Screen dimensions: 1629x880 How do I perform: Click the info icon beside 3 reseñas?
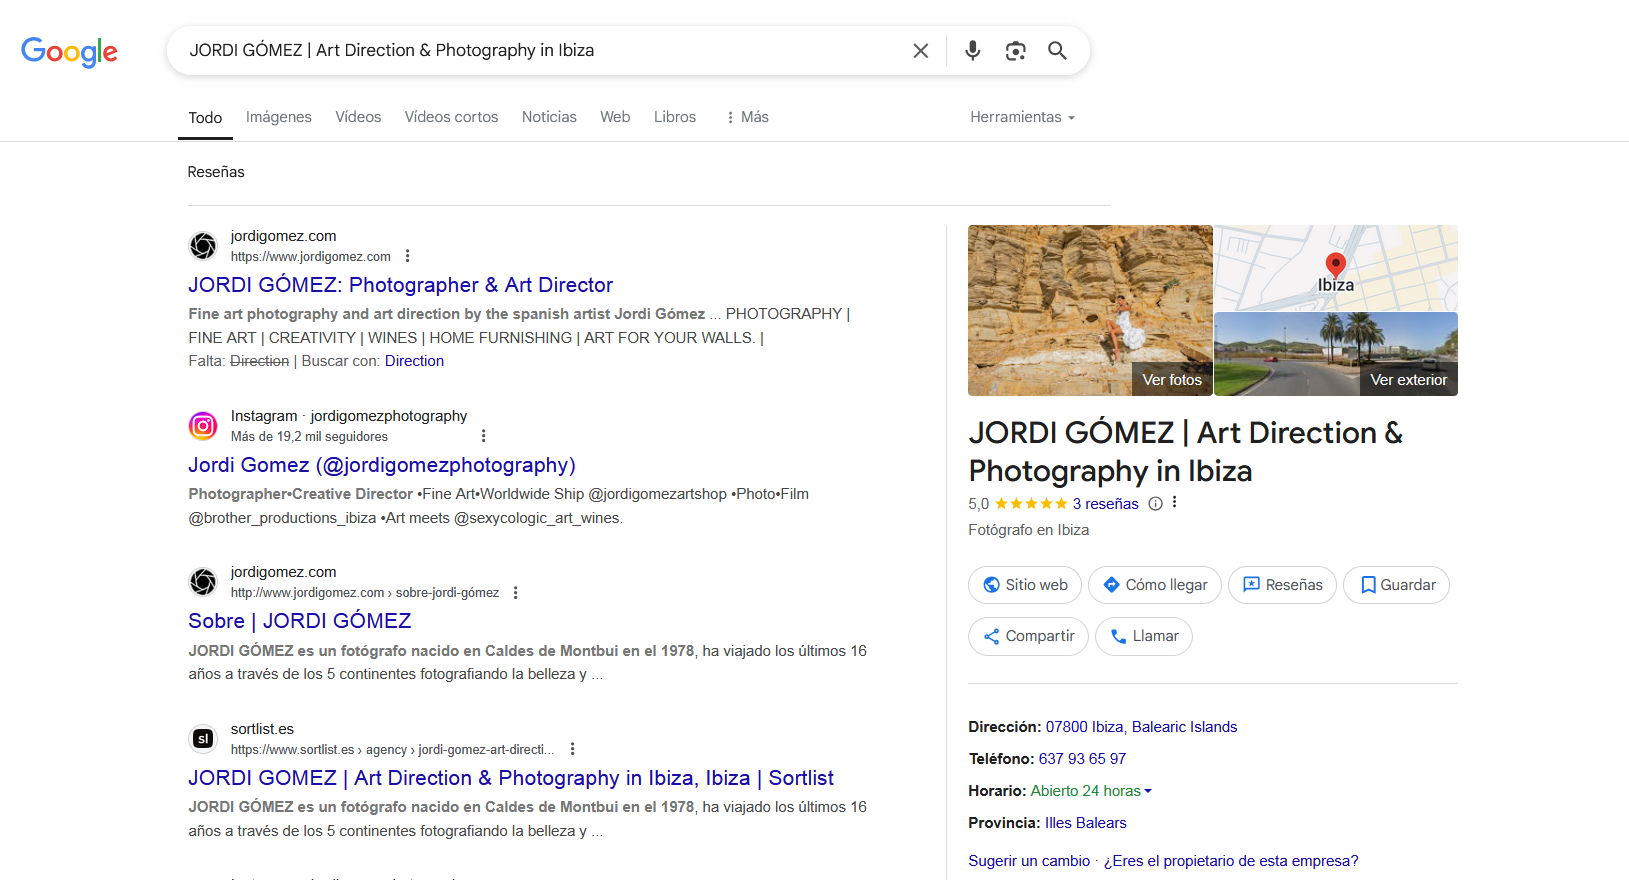point(1155,504)
